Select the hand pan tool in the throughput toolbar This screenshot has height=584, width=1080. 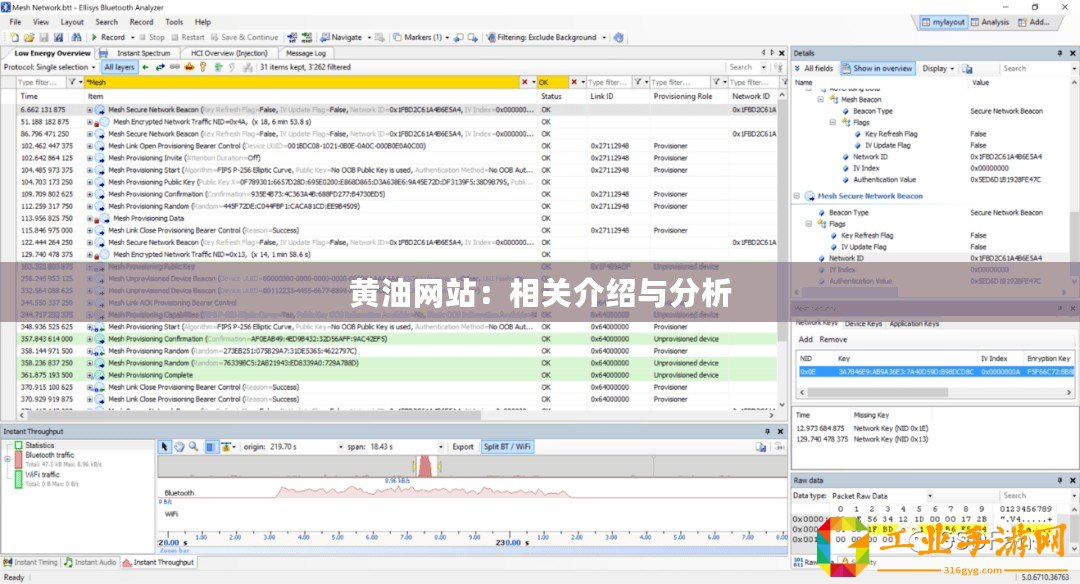179,447
